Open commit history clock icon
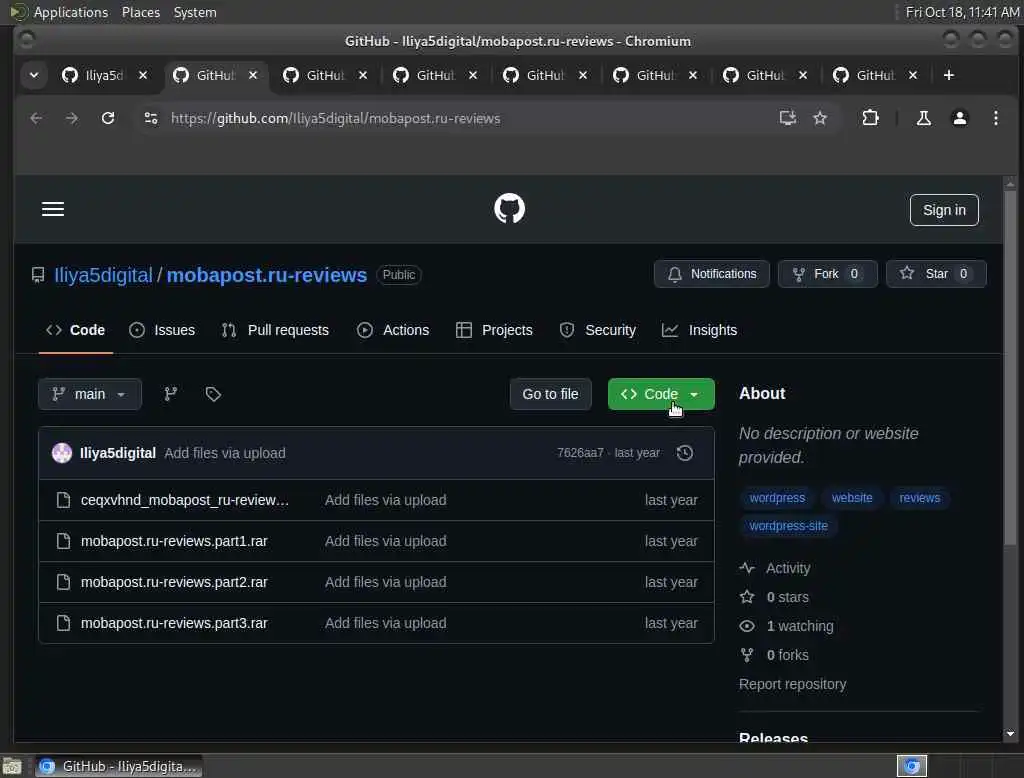The width and height of the screenshot is (1024, 778). pyautogui.click(x=685, y=453)
